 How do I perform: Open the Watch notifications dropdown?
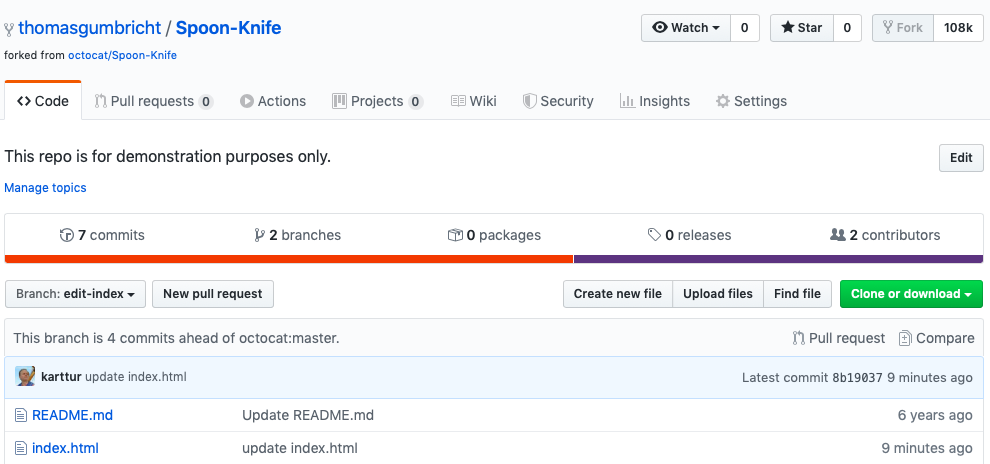pos(686,28)
